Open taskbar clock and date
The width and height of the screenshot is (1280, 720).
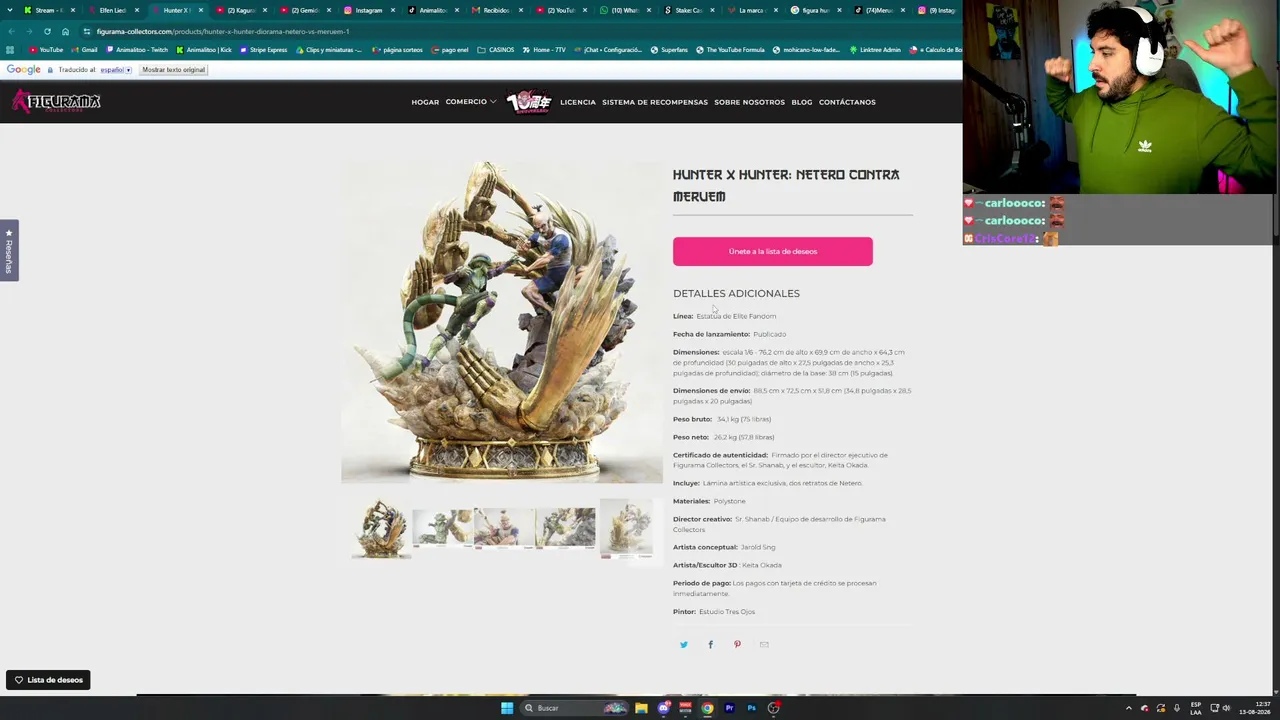tap(1255, 708)
